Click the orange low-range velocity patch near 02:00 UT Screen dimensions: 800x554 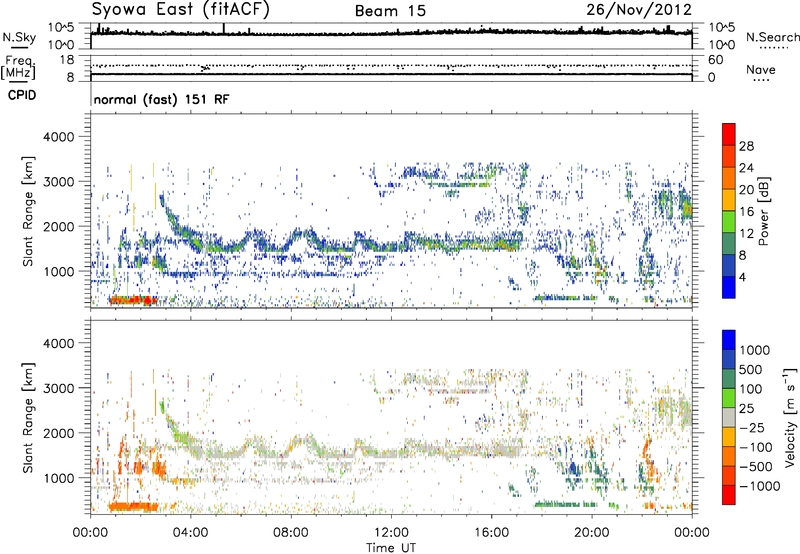click(x=133, y=507)
